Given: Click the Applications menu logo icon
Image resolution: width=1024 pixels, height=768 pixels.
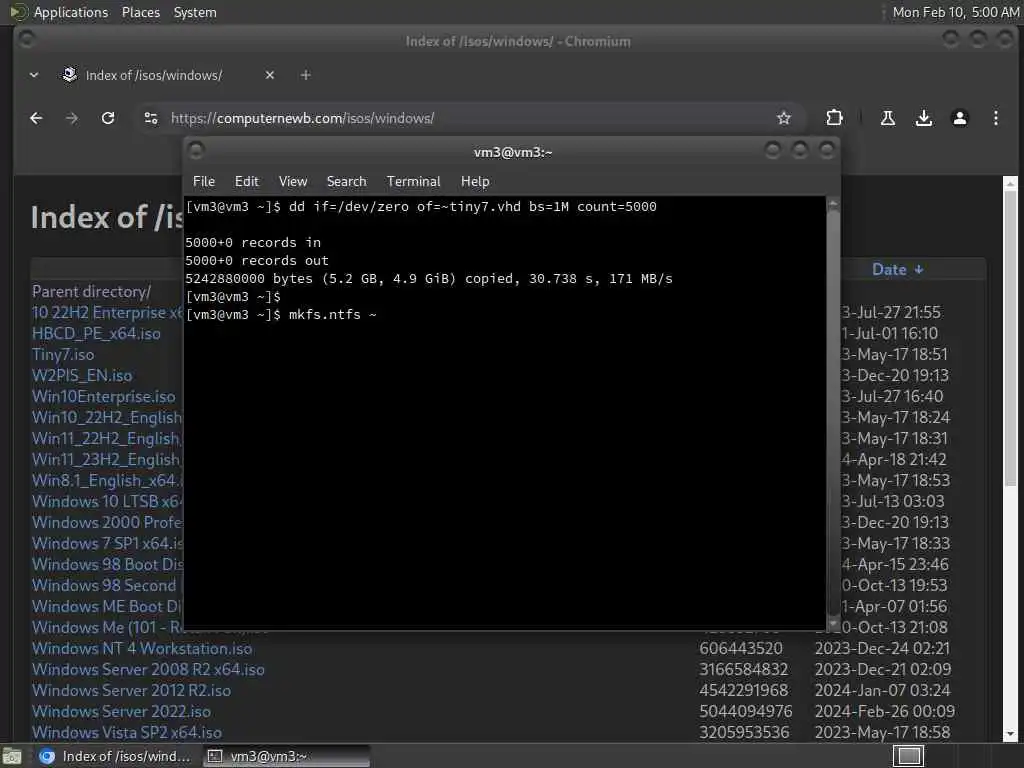Looking at the screenshot, I should coord(18,12).
